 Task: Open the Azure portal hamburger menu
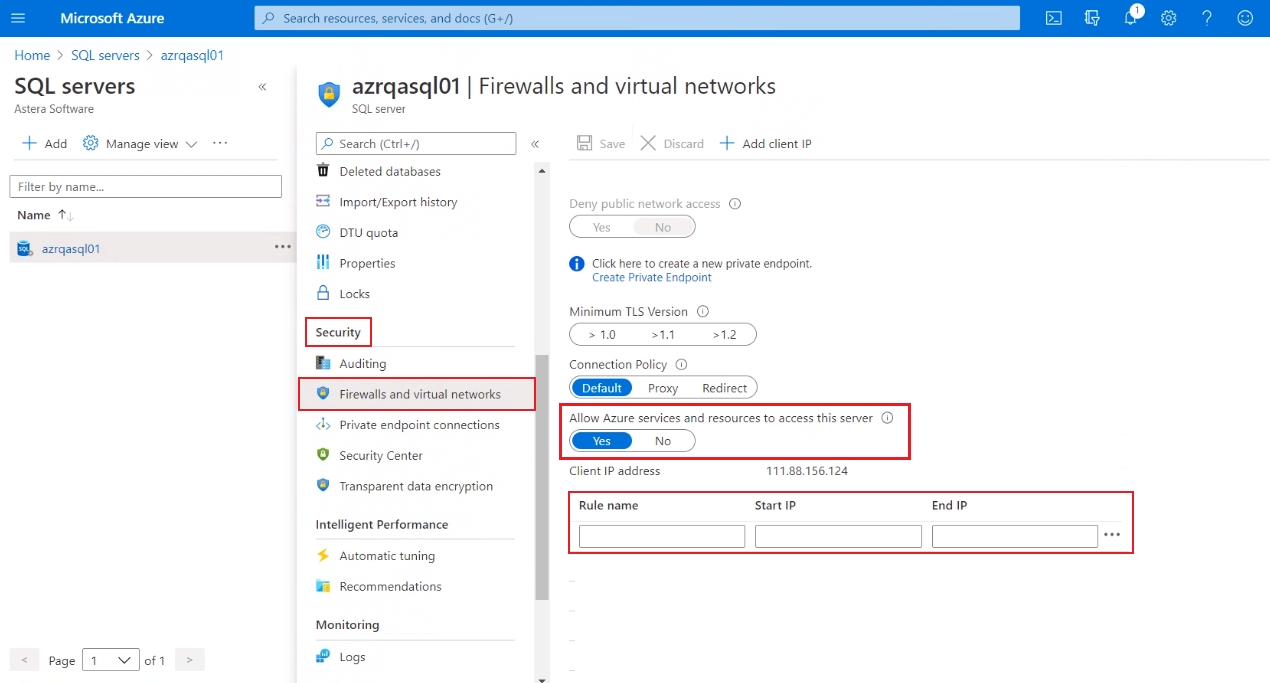pyautogui.click(x=18, y=18)
